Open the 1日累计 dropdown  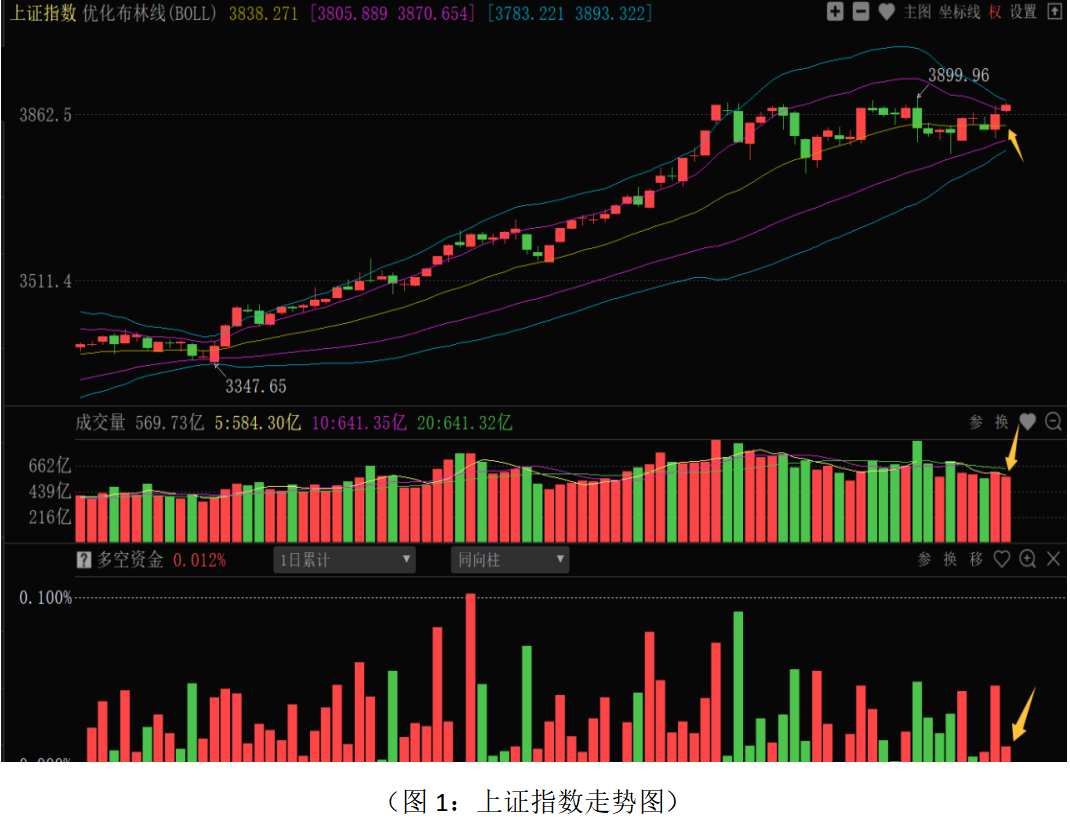344,560
